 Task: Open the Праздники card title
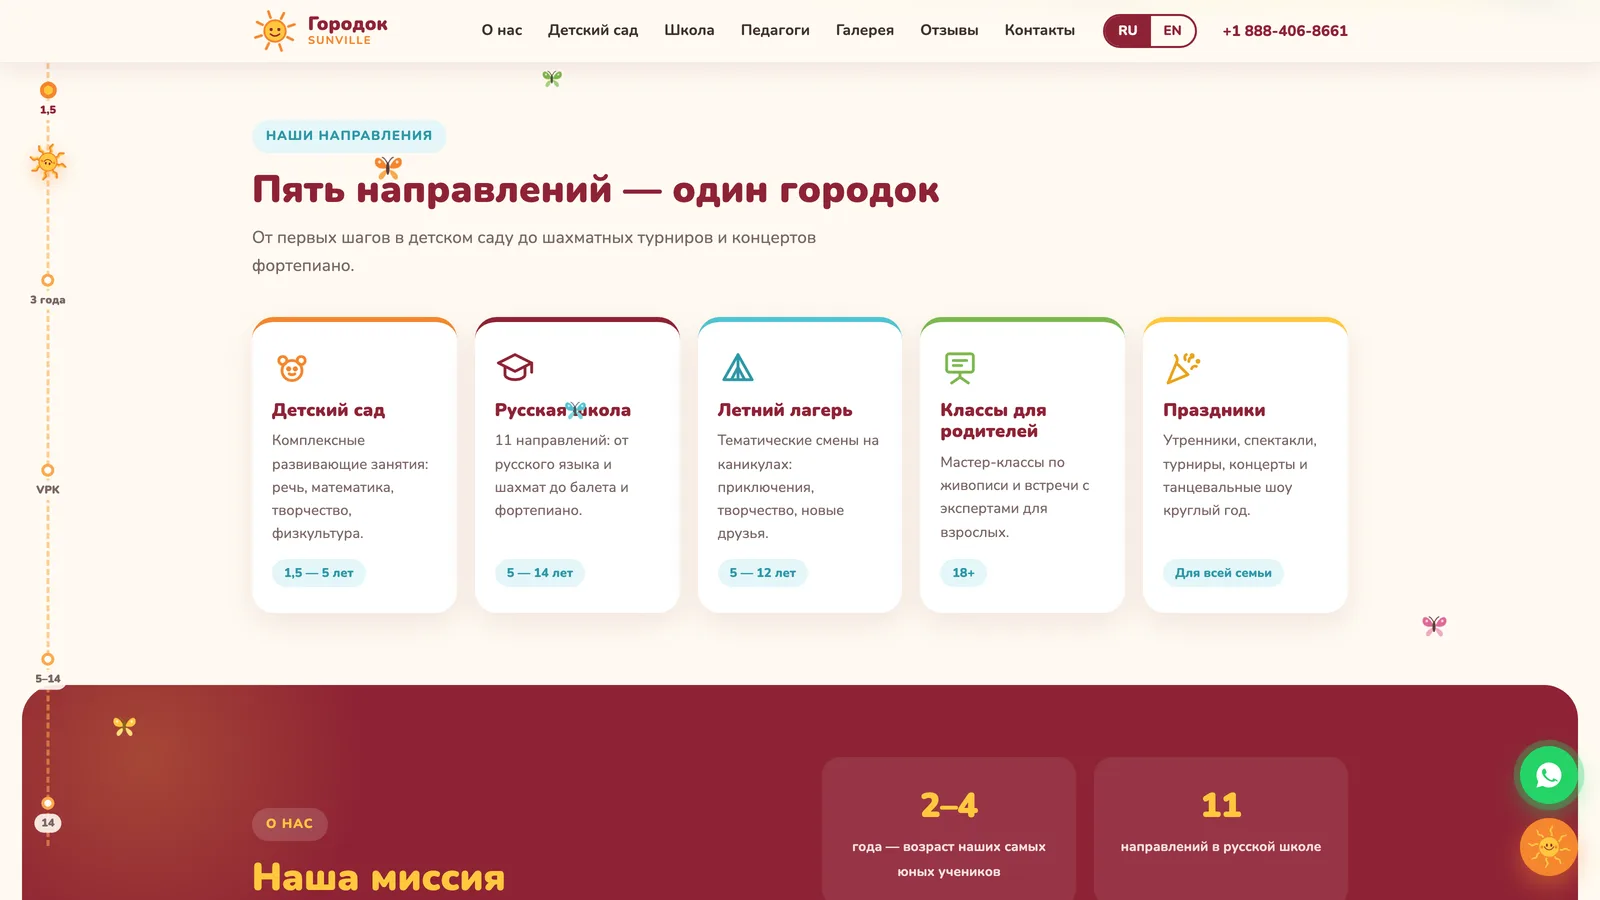point(1214,410)
